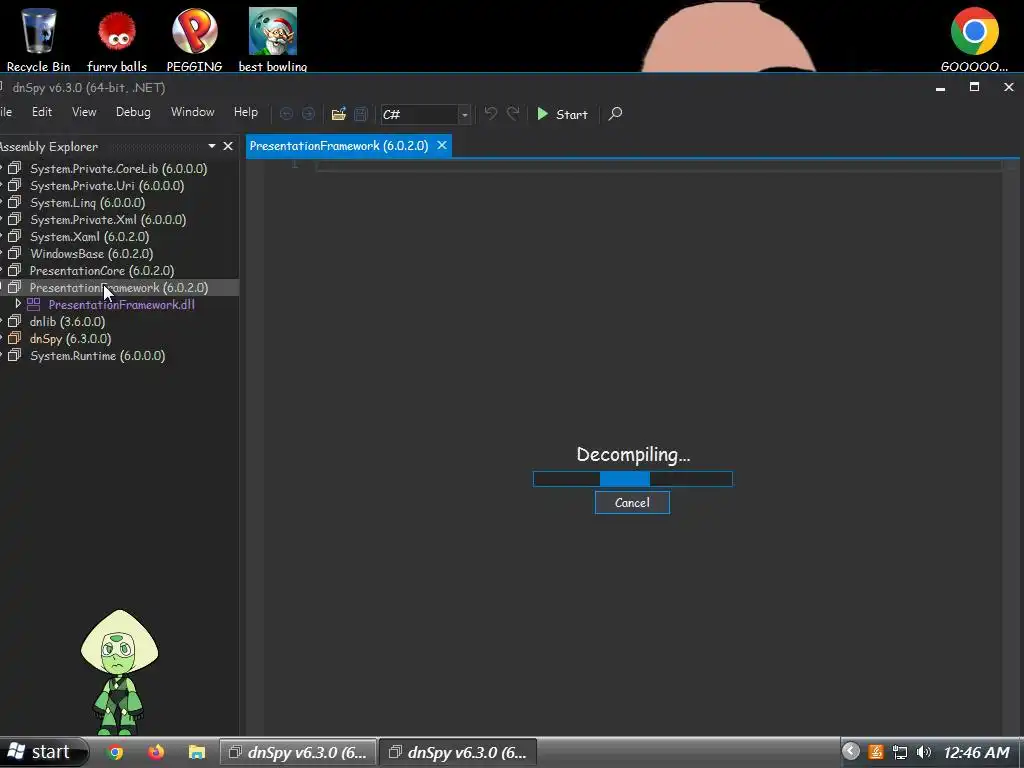Screen dimensions: 1024x768
Task: Click the assembly icon beside dnSpy (6.3.0.0)
Action: pyautogui.click(x=14, y=338)
